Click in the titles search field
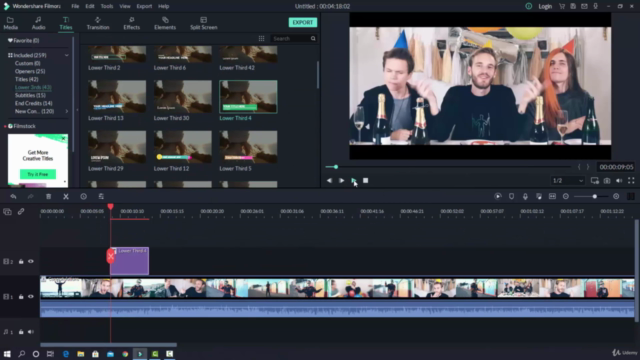 pos(291,38)
